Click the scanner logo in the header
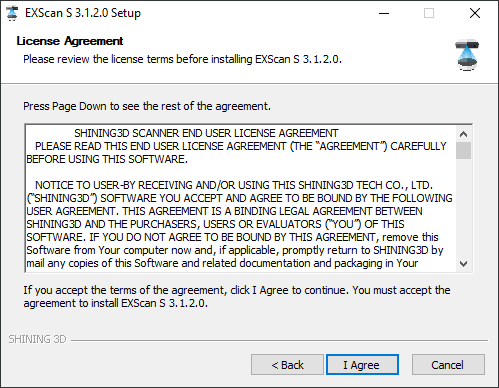This screenshot has height=388, width=499. 467,55
